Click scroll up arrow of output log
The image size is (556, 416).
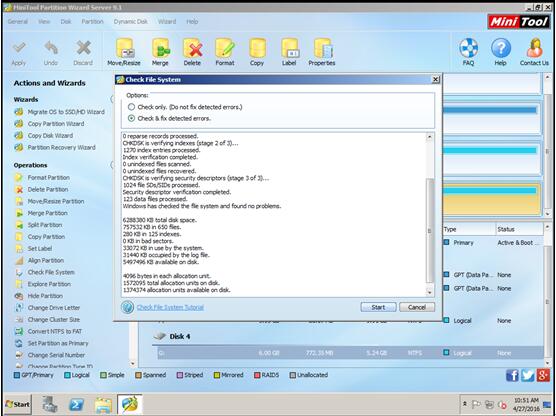[430, 137]
